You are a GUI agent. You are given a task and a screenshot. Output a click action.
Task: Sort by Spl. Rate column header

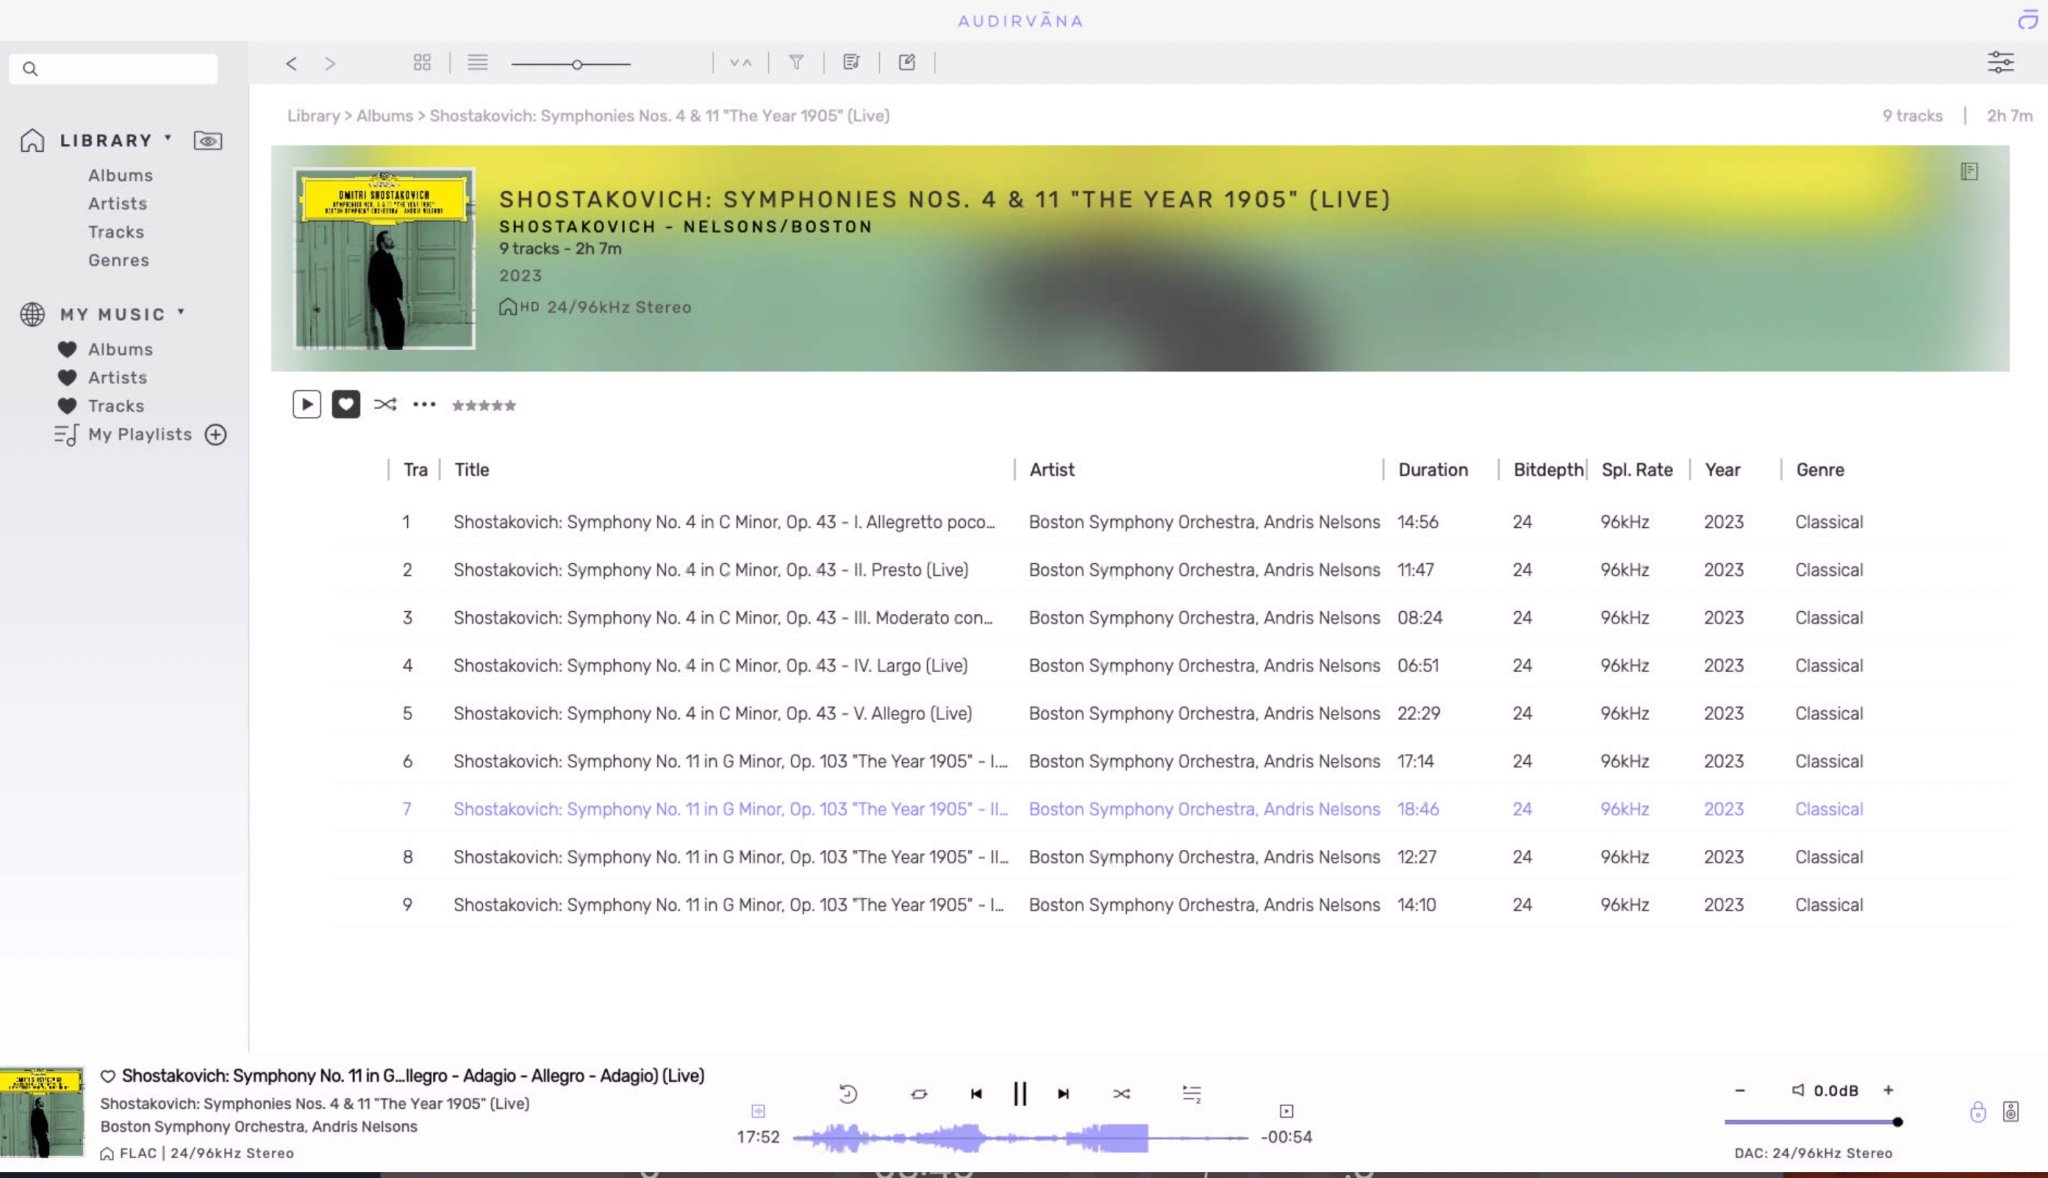pos(1636,470)
